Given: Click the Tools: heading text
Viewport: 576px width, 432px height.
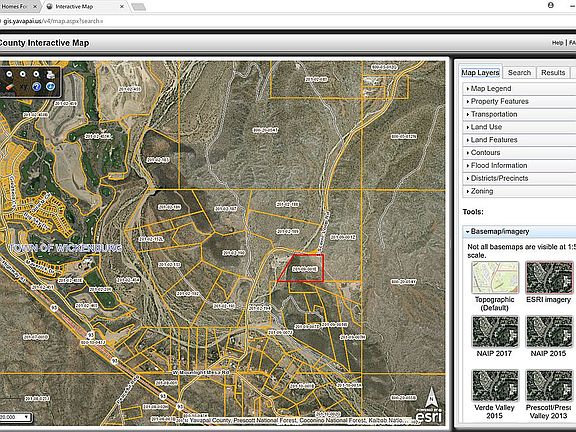Looking at the screenshot, I should 473,212.
